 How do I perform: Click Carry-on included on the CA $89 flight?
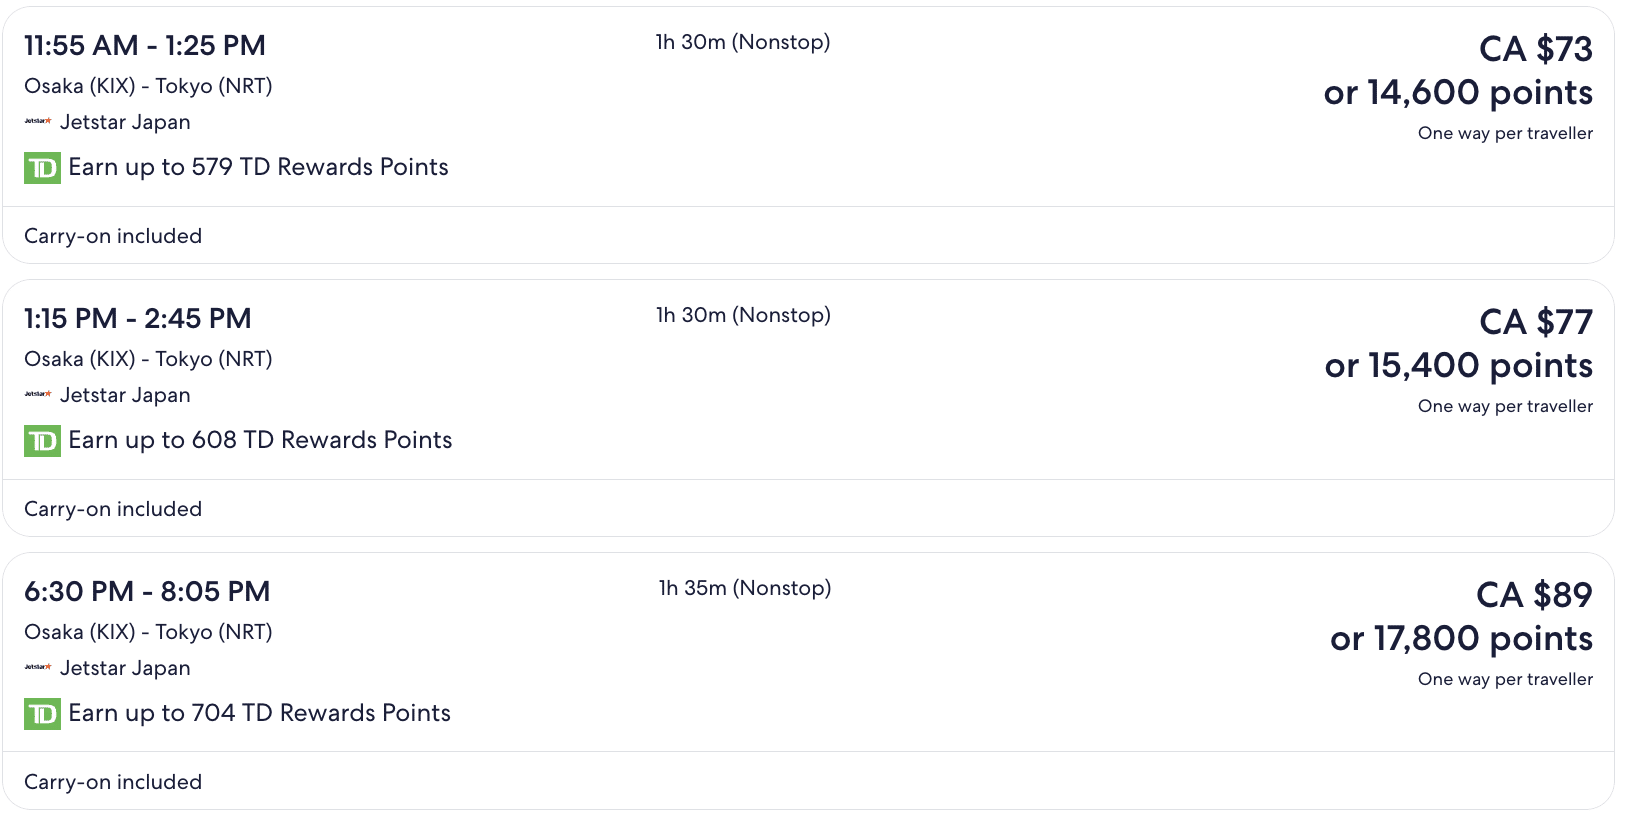coord(113,782)
